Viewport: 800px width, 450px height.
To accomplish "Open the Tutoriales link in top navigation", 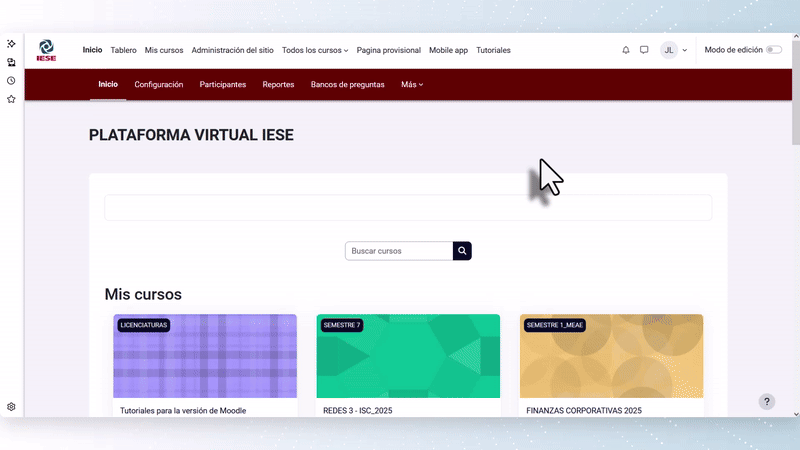I will pos(493,50).
